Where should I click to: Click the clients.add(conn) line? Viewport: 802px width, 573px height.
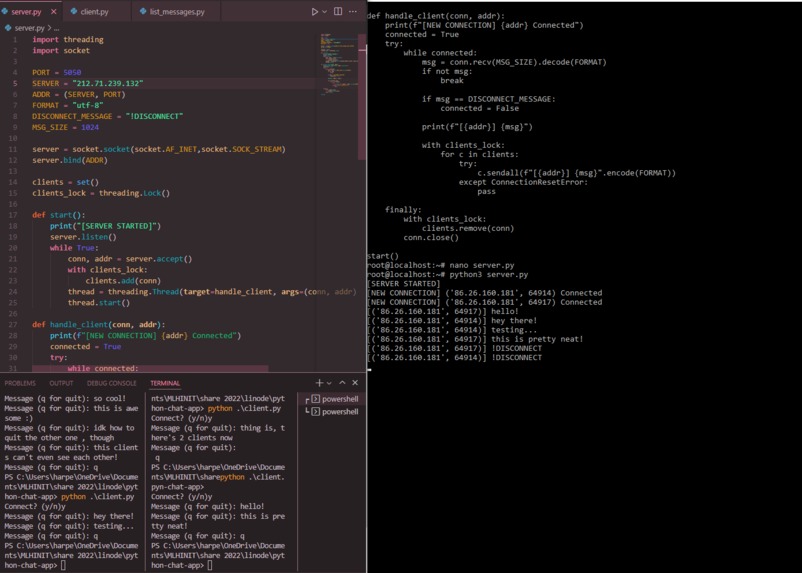[123, 281]
